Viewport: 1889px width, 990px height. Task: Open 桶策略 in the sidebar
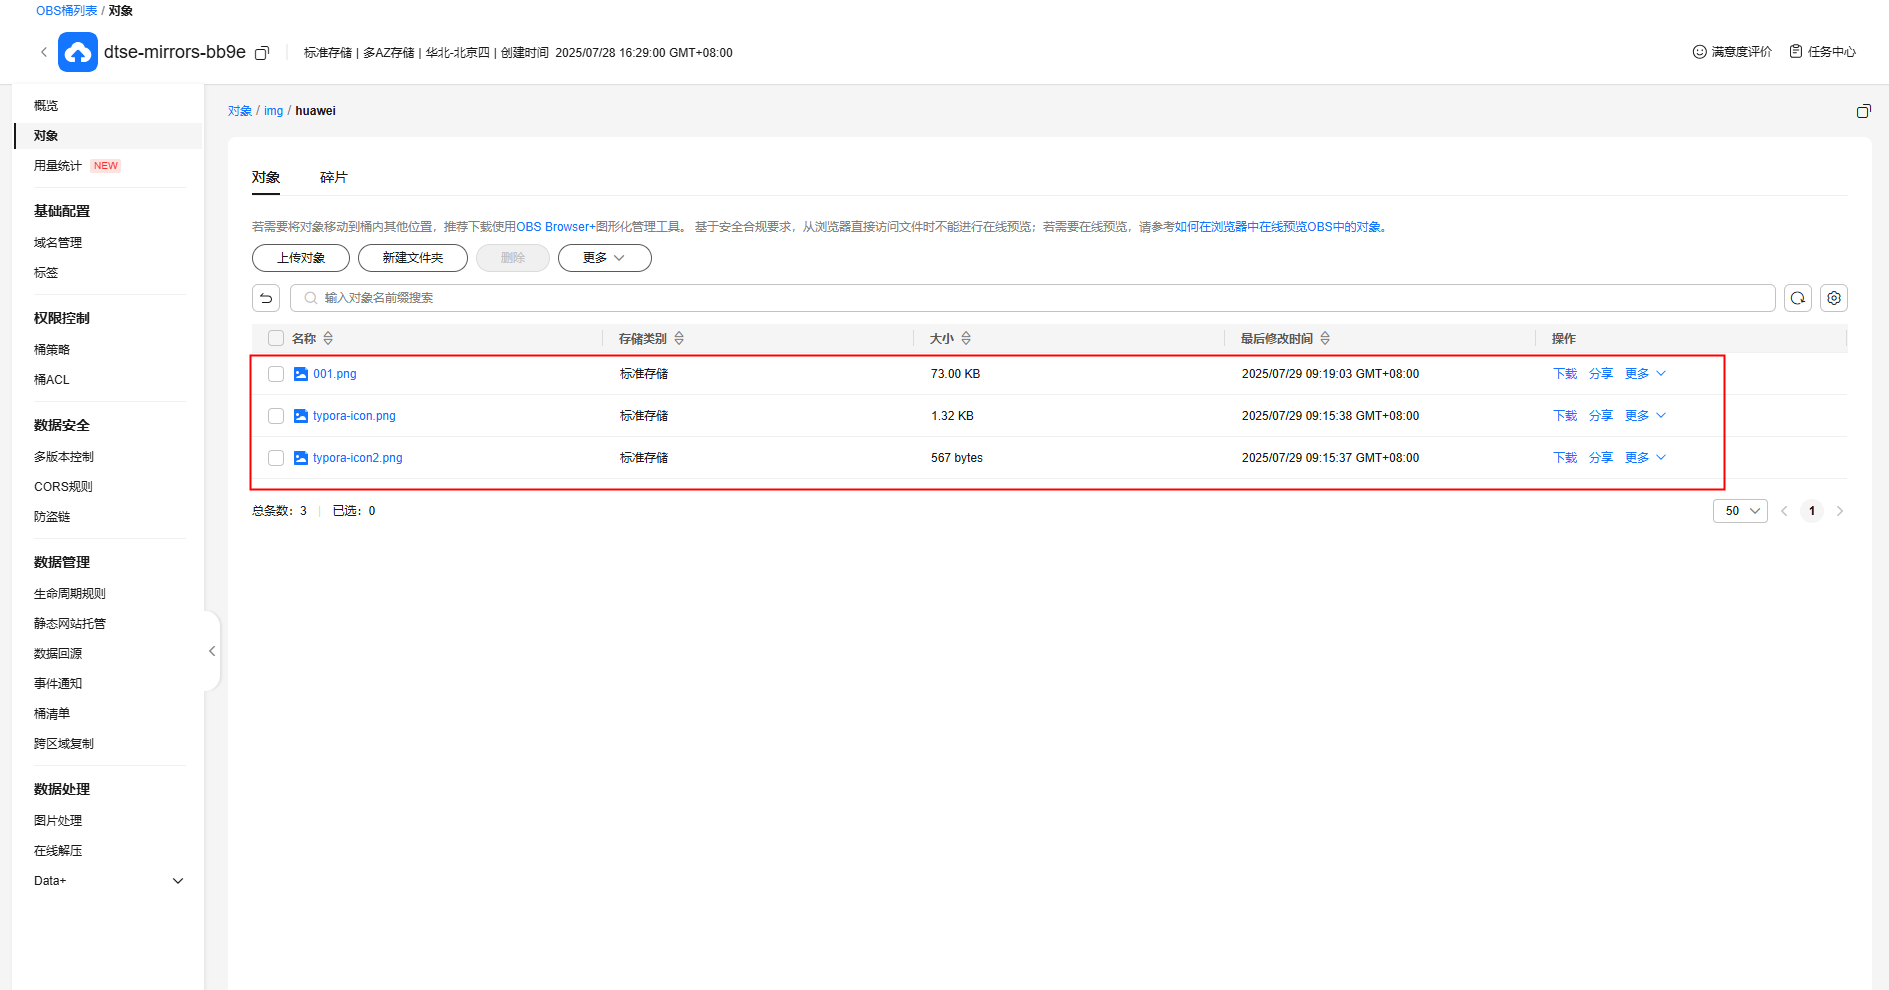click(x=52, y=350)
